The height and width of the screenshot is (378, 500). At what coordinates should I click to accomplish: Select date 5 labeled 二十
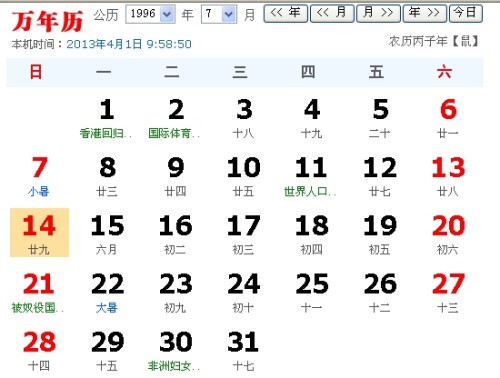380,118
